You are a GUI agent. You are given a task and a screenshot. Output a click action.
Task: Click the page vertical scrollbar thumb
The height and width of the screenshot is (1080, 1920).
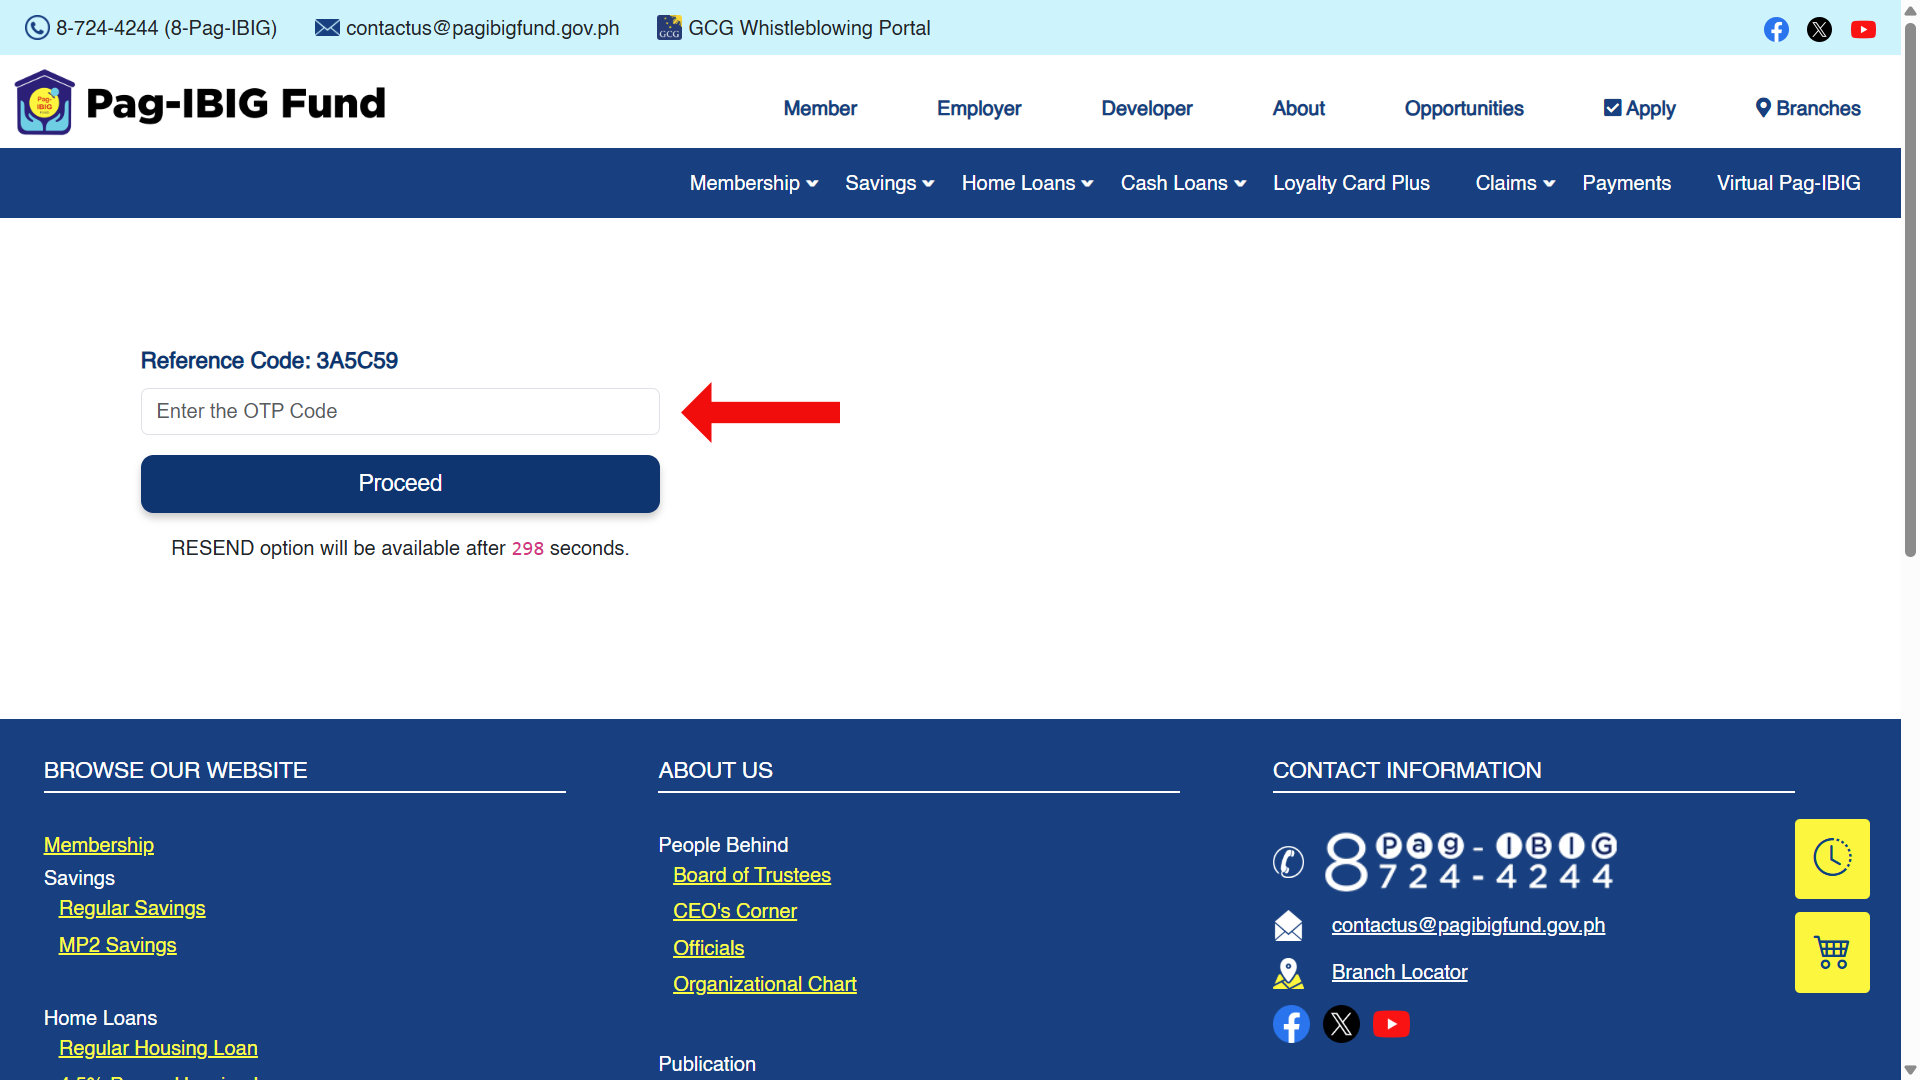coord(1910,290)
